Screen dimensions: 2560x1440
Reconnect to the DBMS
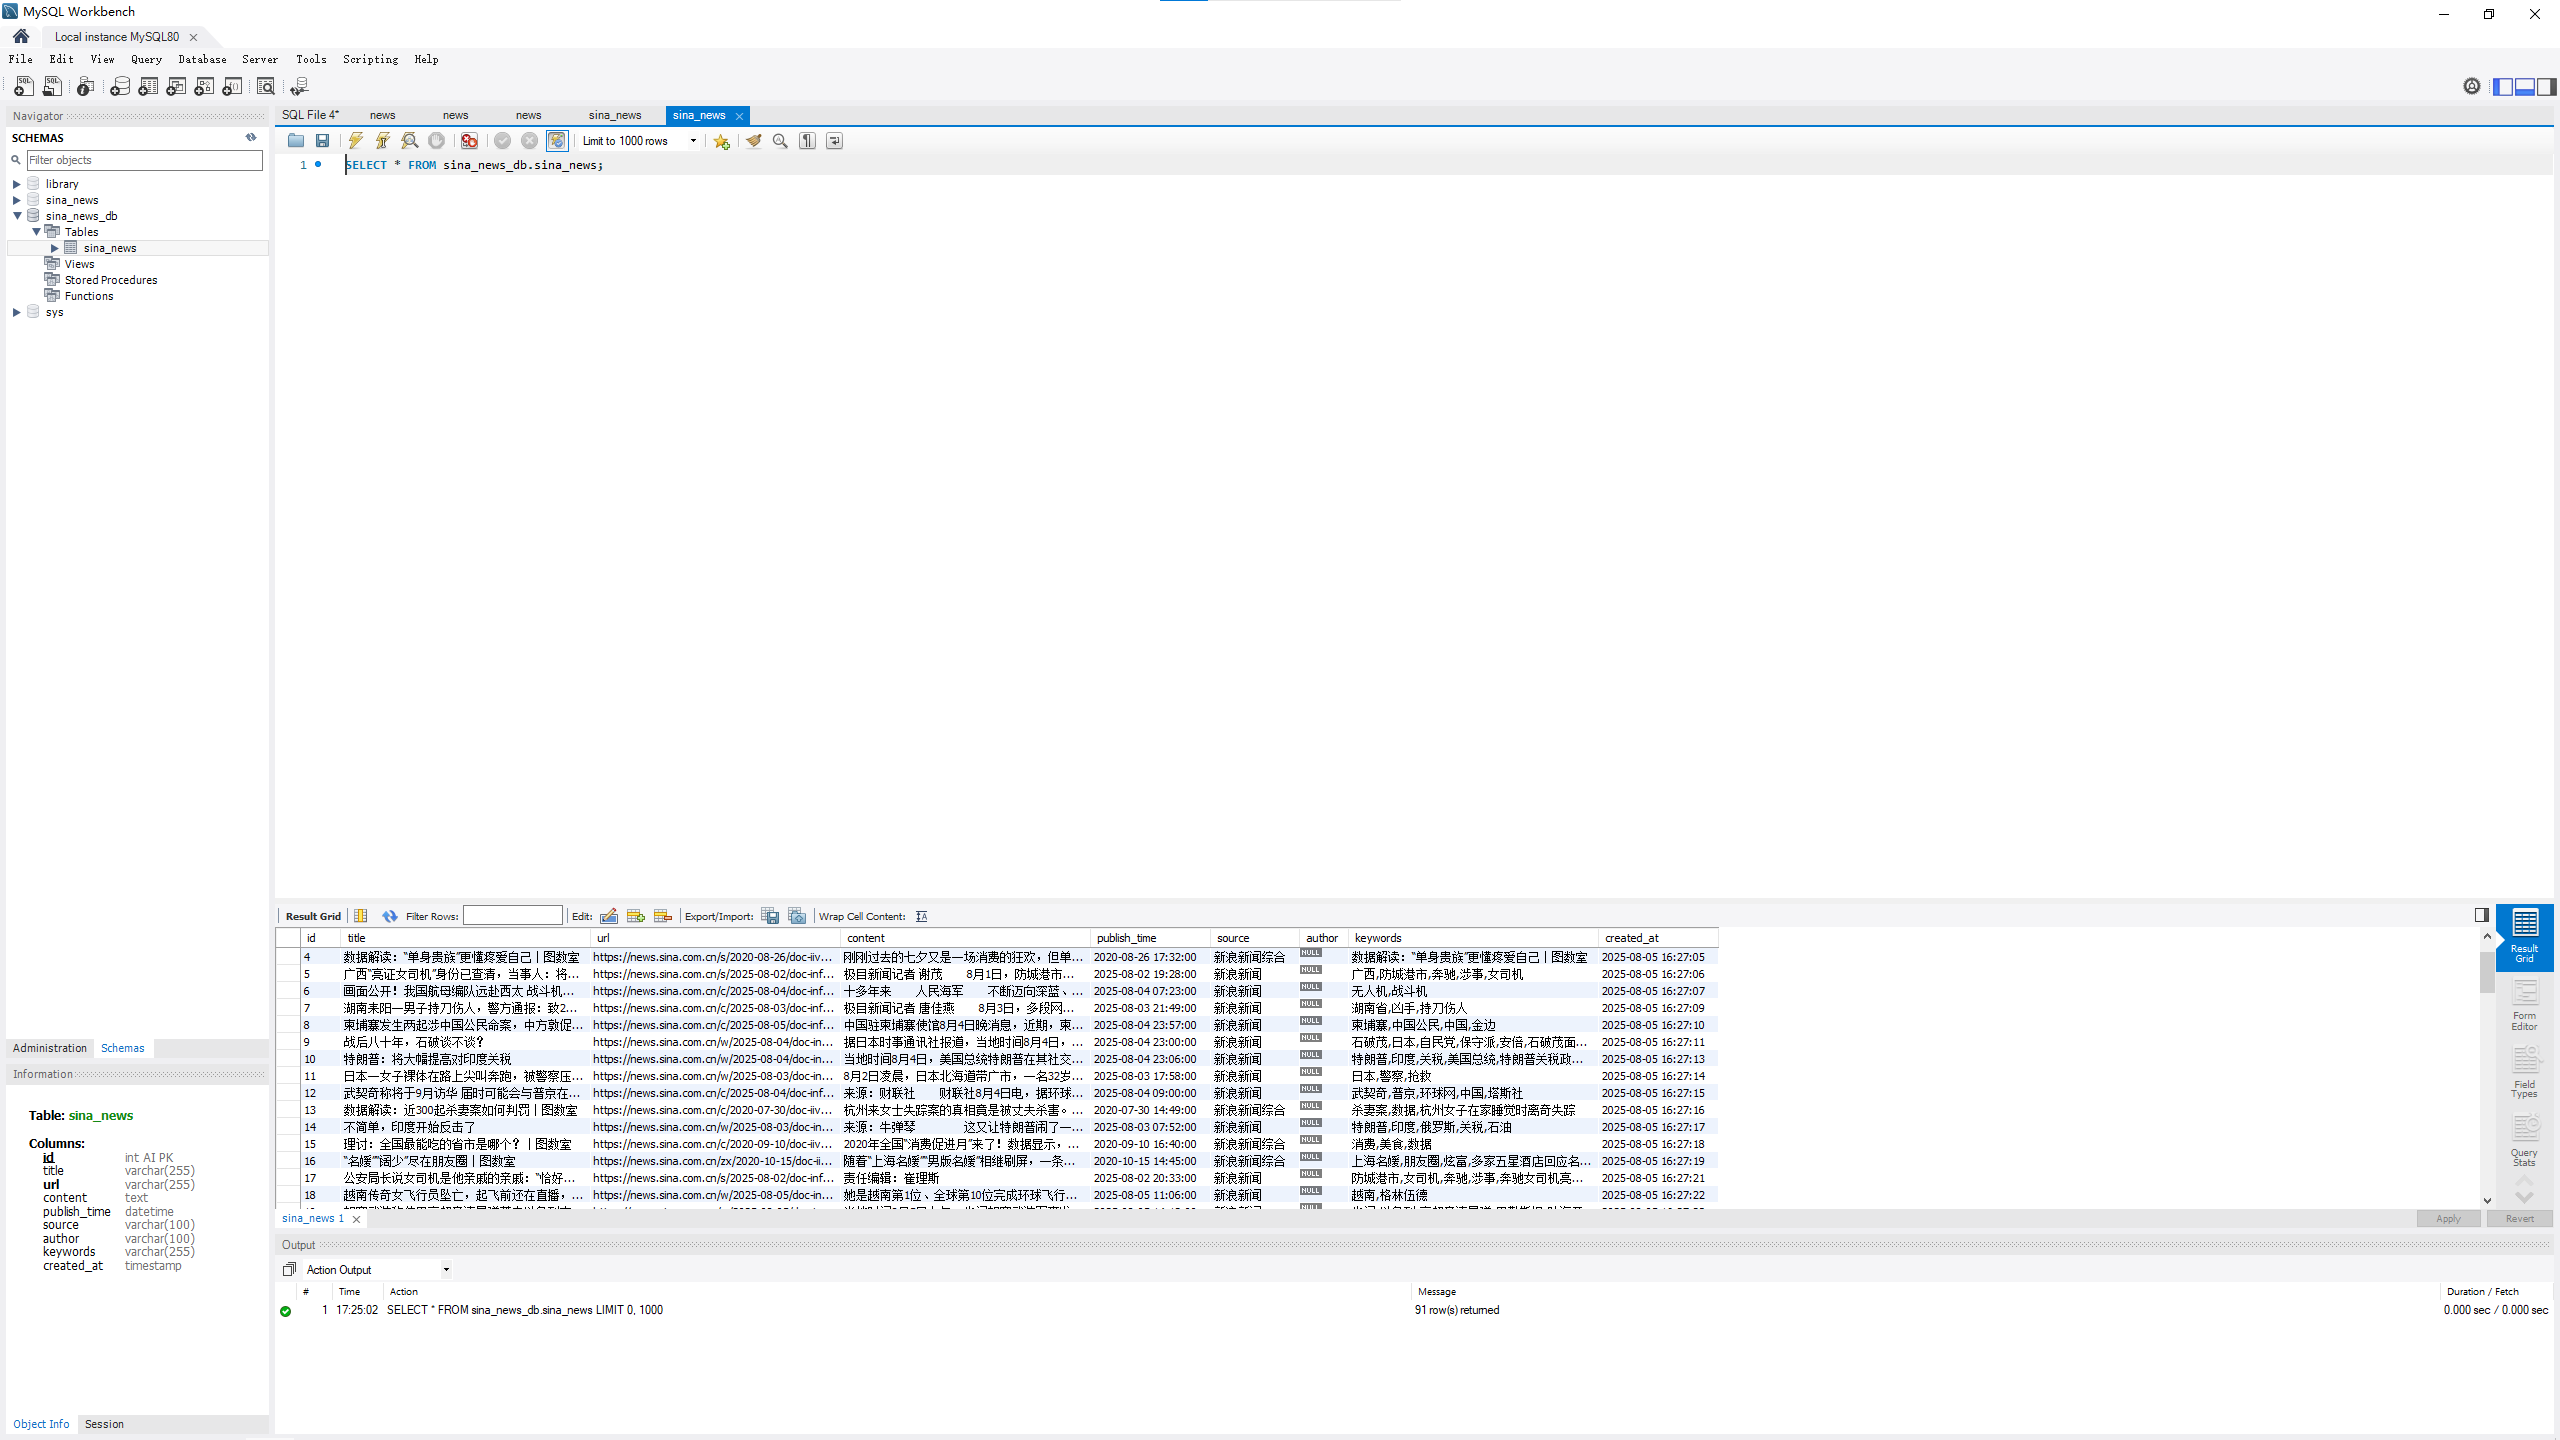coord(299,87)
